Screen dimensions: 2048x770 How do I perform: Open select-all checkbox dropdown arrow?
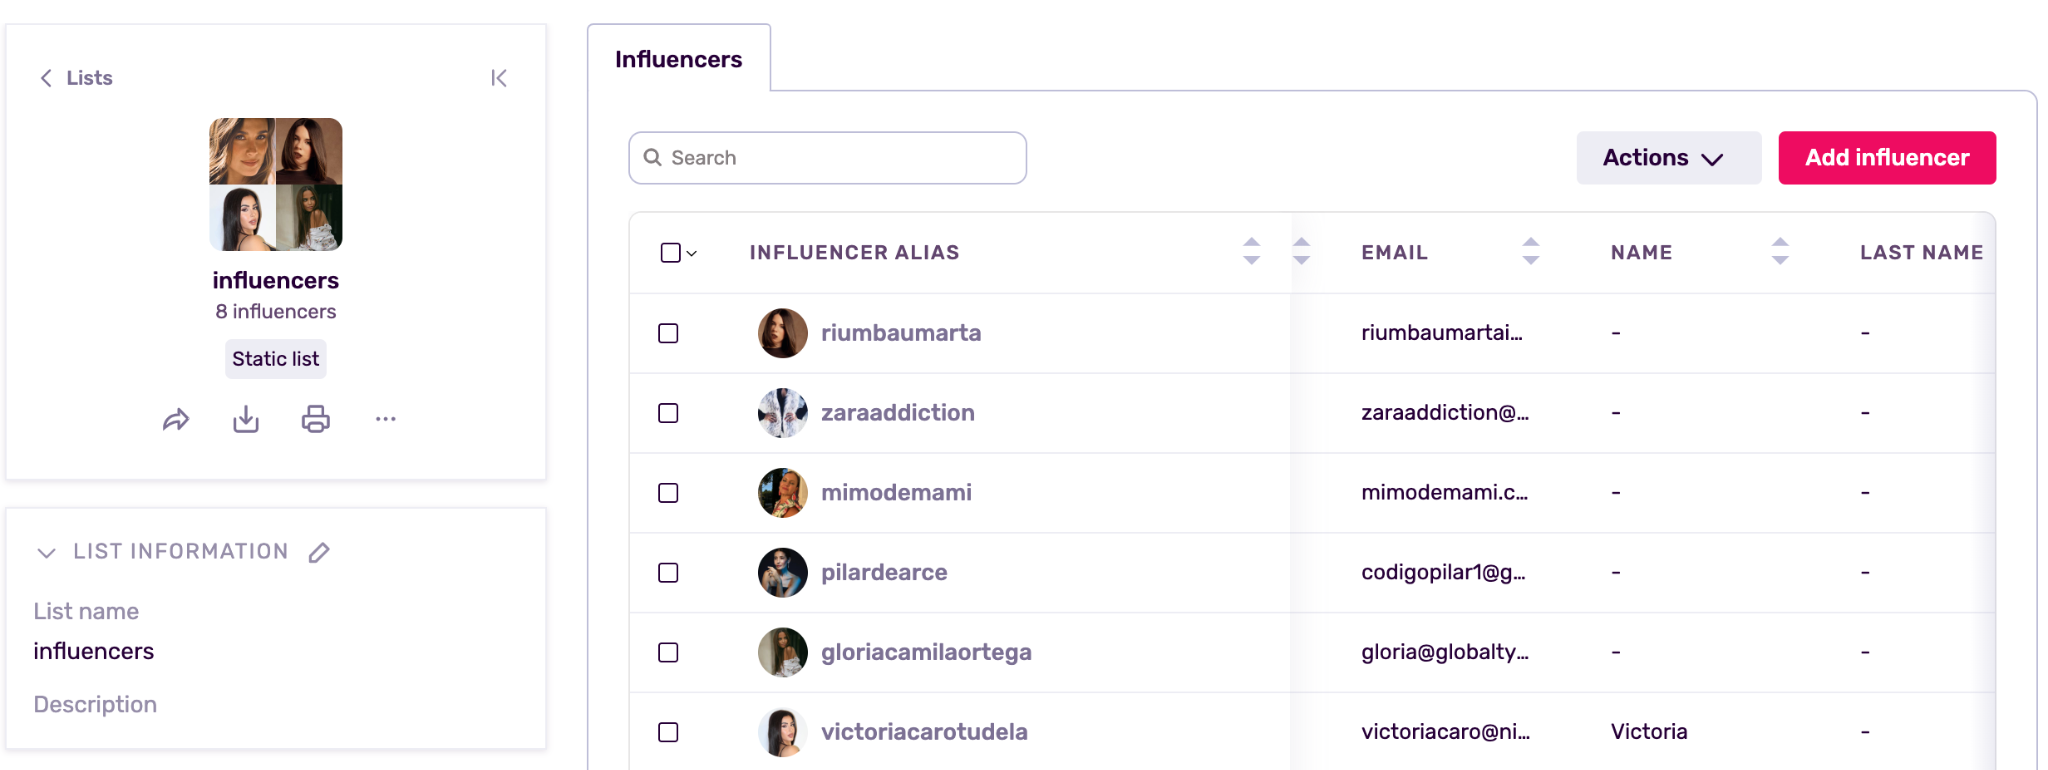692,254
